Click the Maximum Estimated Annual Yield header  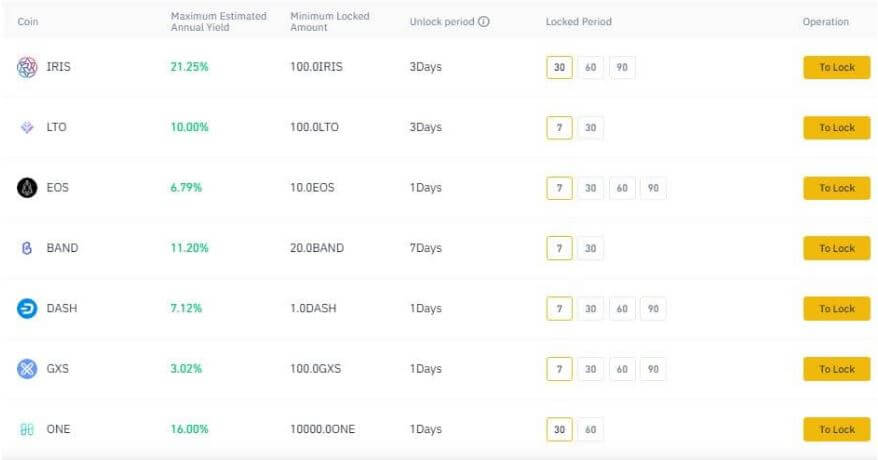(218, 22)
